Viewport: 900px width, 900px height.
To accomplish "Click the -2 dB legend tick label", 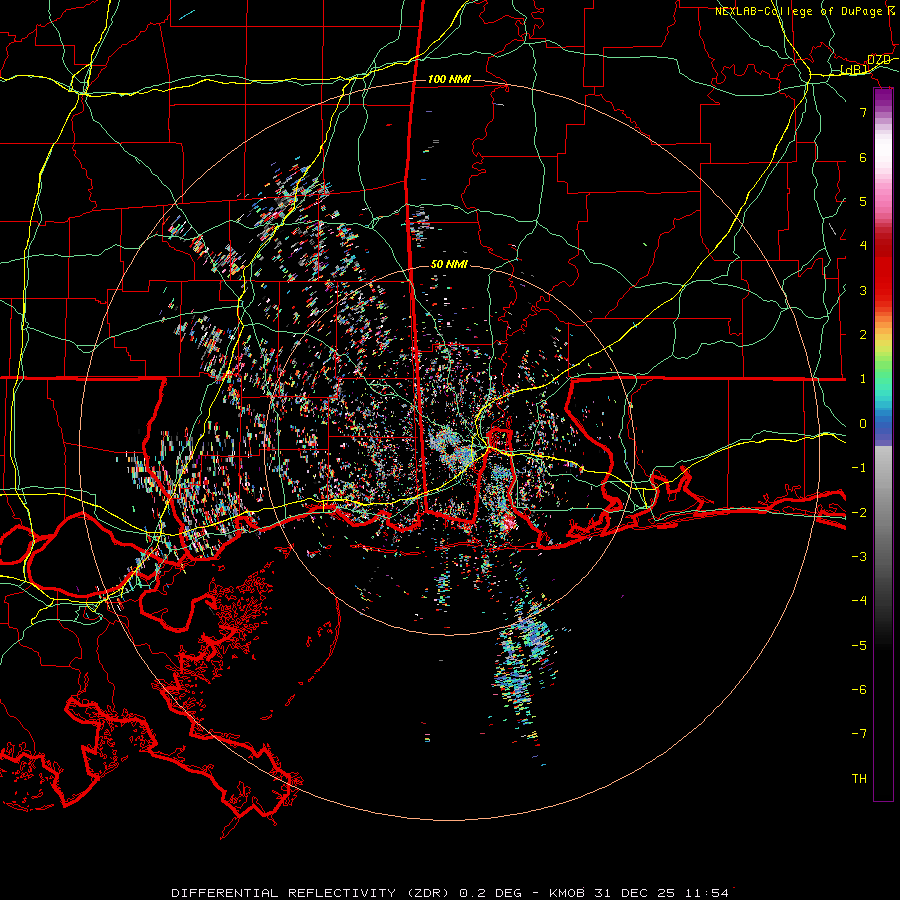I will point(859,512).
